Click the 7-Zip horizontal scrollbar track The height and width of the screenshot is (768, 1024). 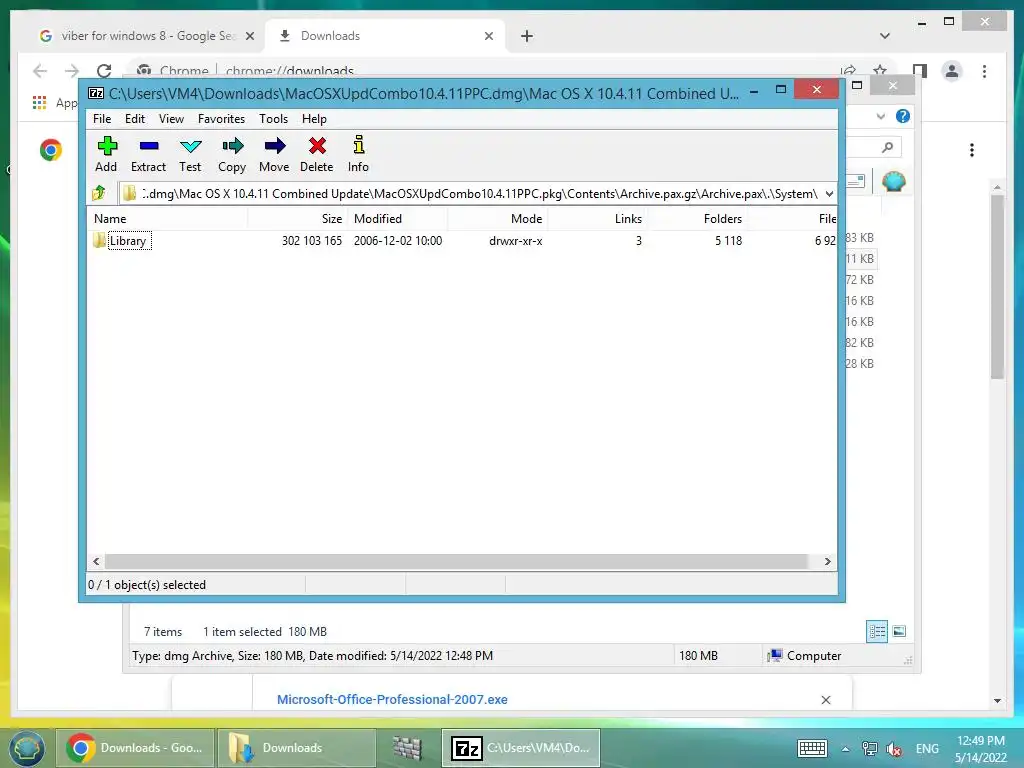click(x=457, y=562)
